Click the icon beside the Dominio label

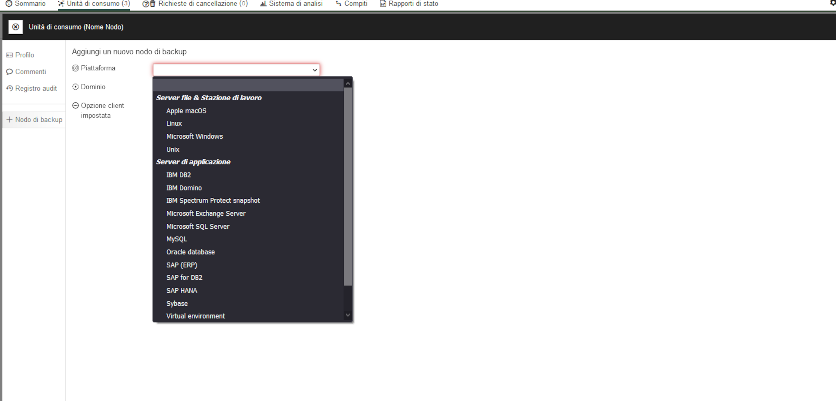pos(75,86)
